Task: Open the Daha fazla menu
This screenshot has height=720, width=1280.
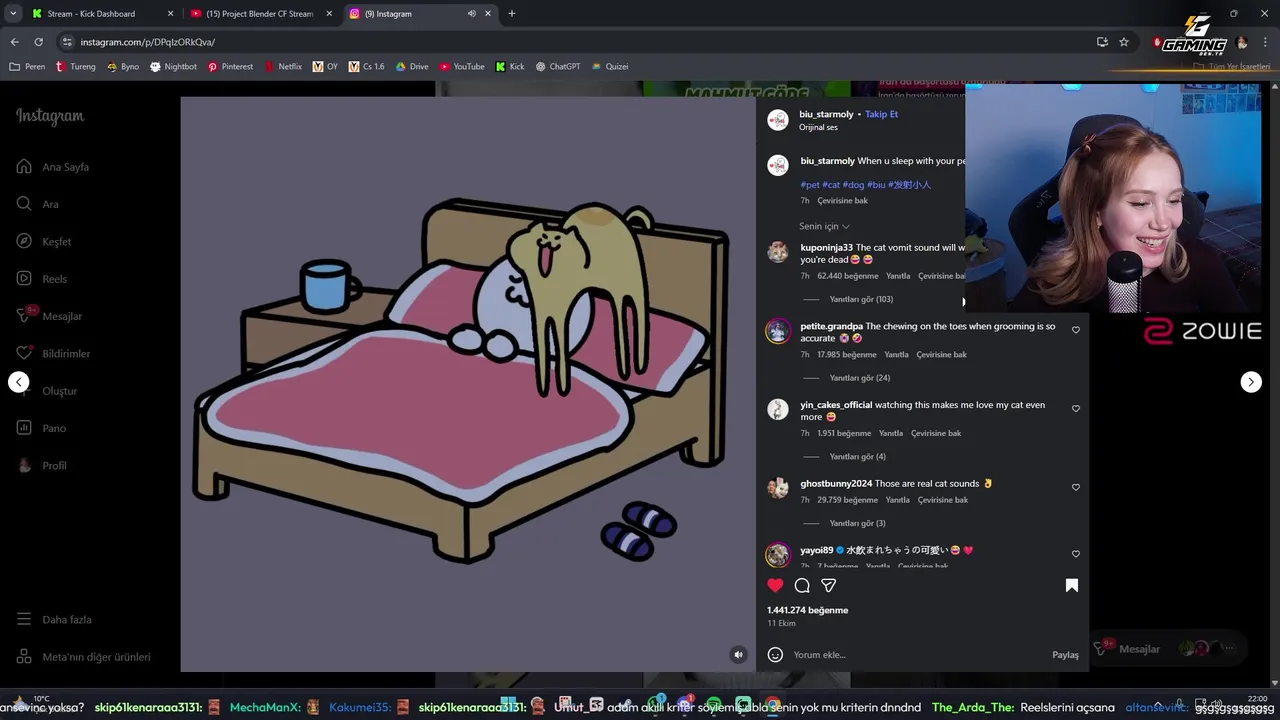Action: tap(54, 619)
